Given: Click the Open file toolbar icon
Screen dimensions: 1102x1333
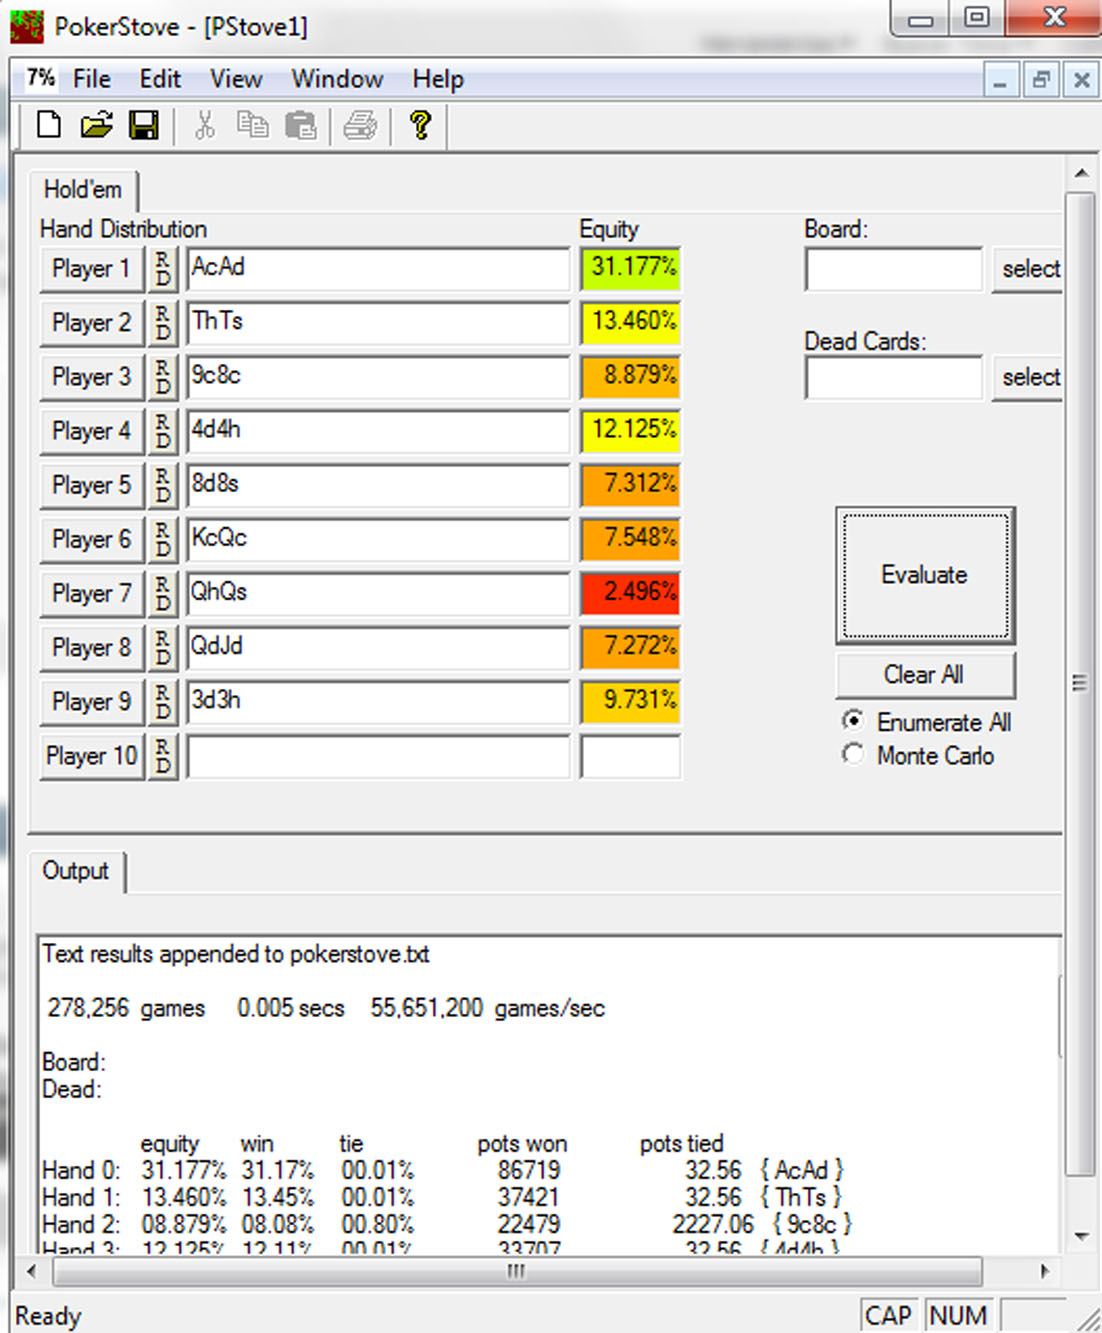Looking at the screenshot, I should [x=96, y=125].
